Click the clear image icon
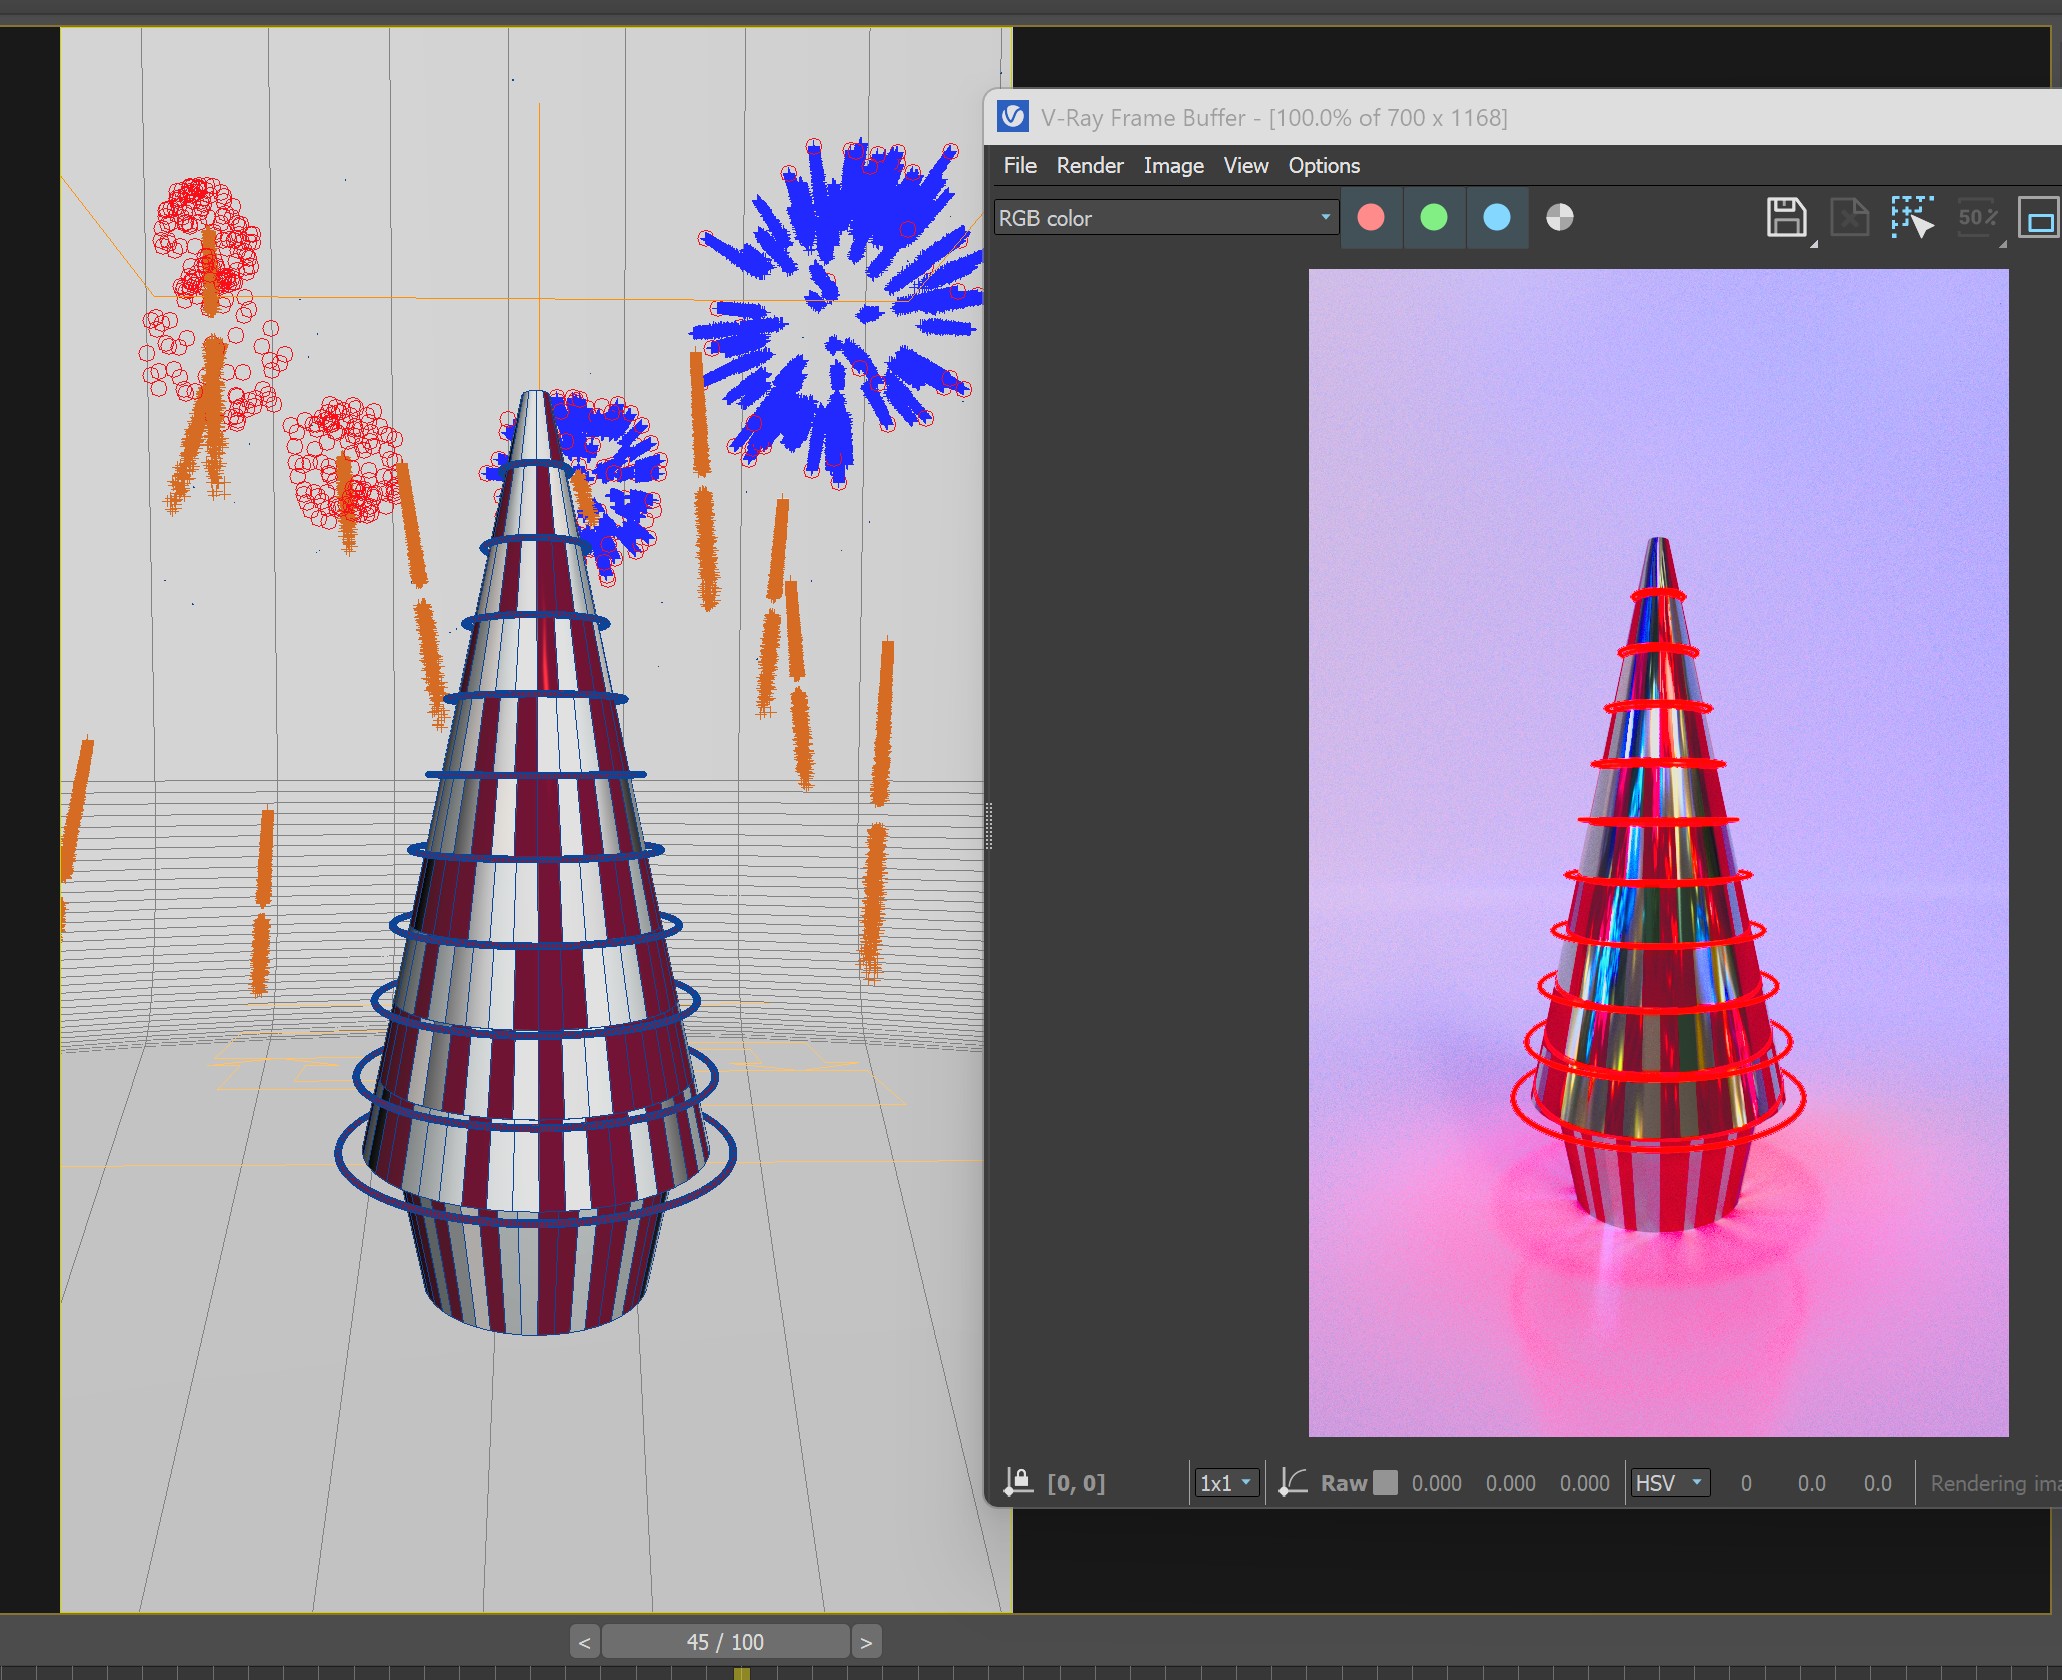The height and width of the screenshot is (1680, 2062). click(x=1849, y=217)
